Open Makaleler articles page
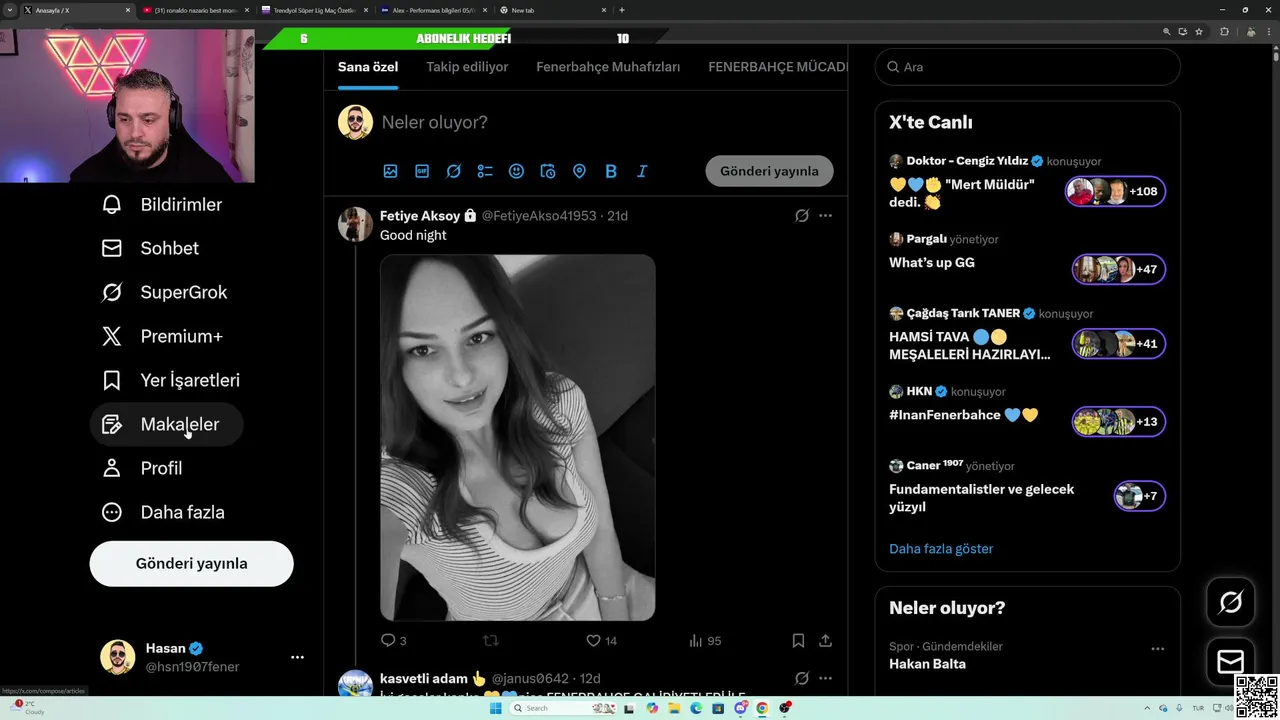The image size is (1280, 720). click(166, 424)
